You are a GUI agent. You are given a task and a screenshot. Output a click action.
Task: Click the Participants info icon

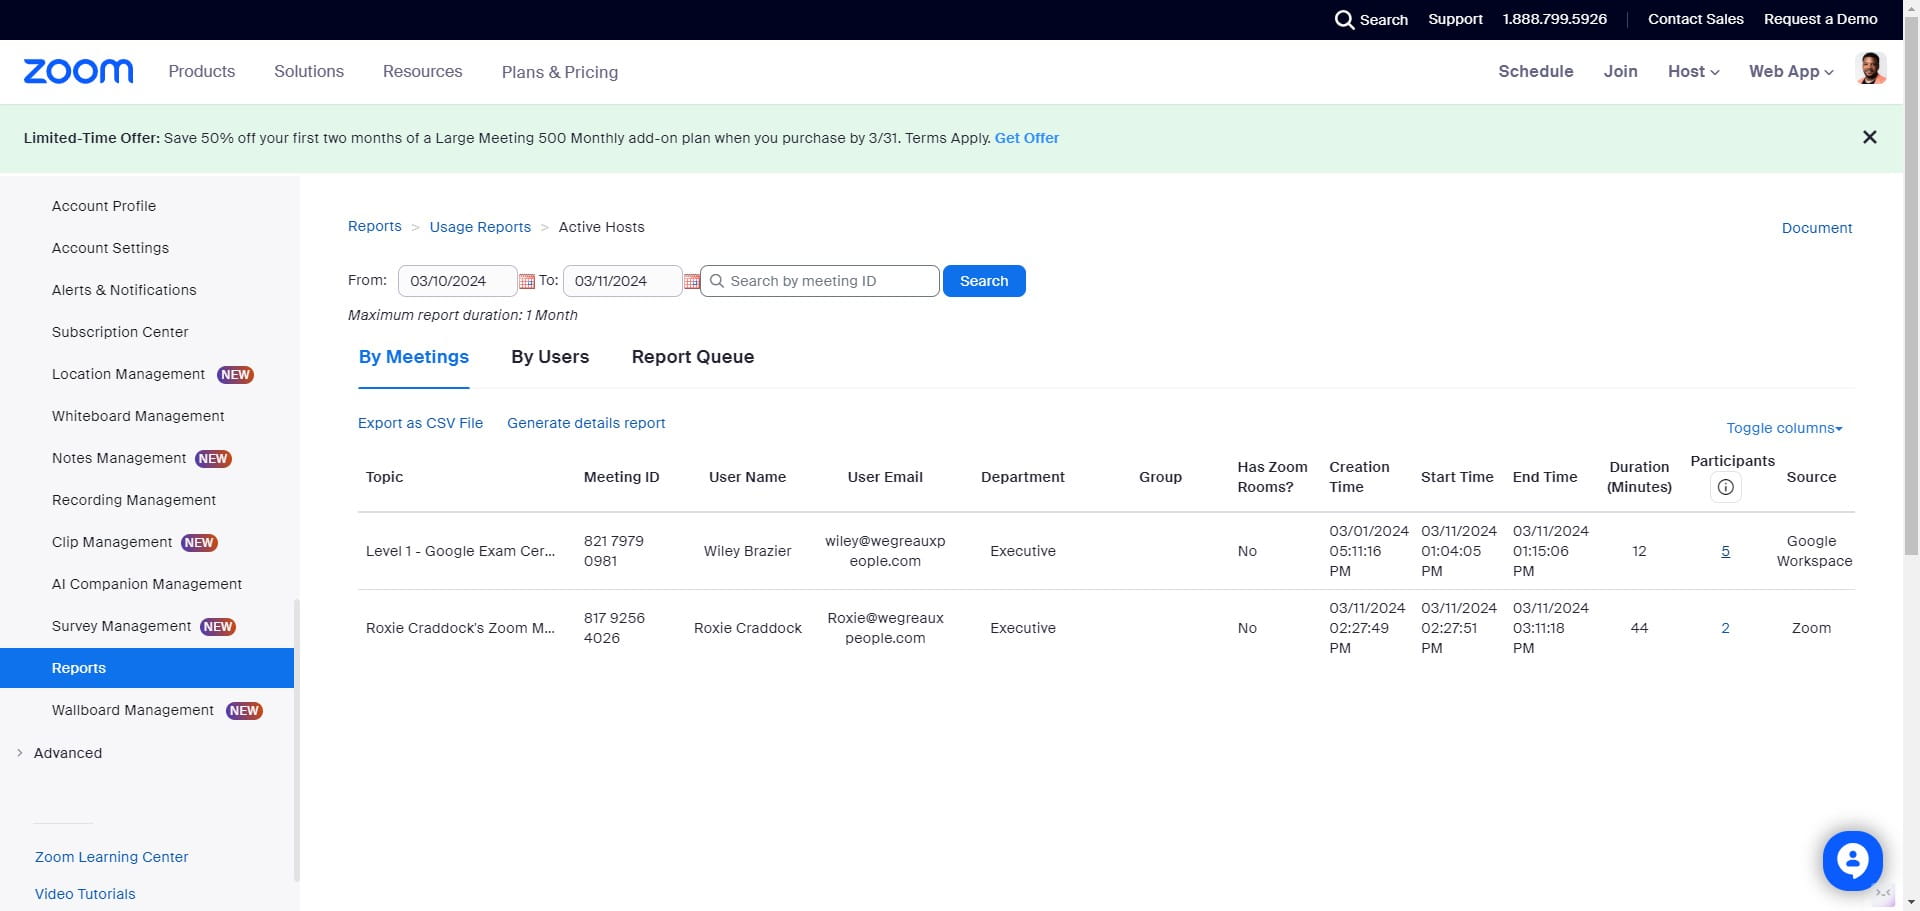[x=1725, y=487]
